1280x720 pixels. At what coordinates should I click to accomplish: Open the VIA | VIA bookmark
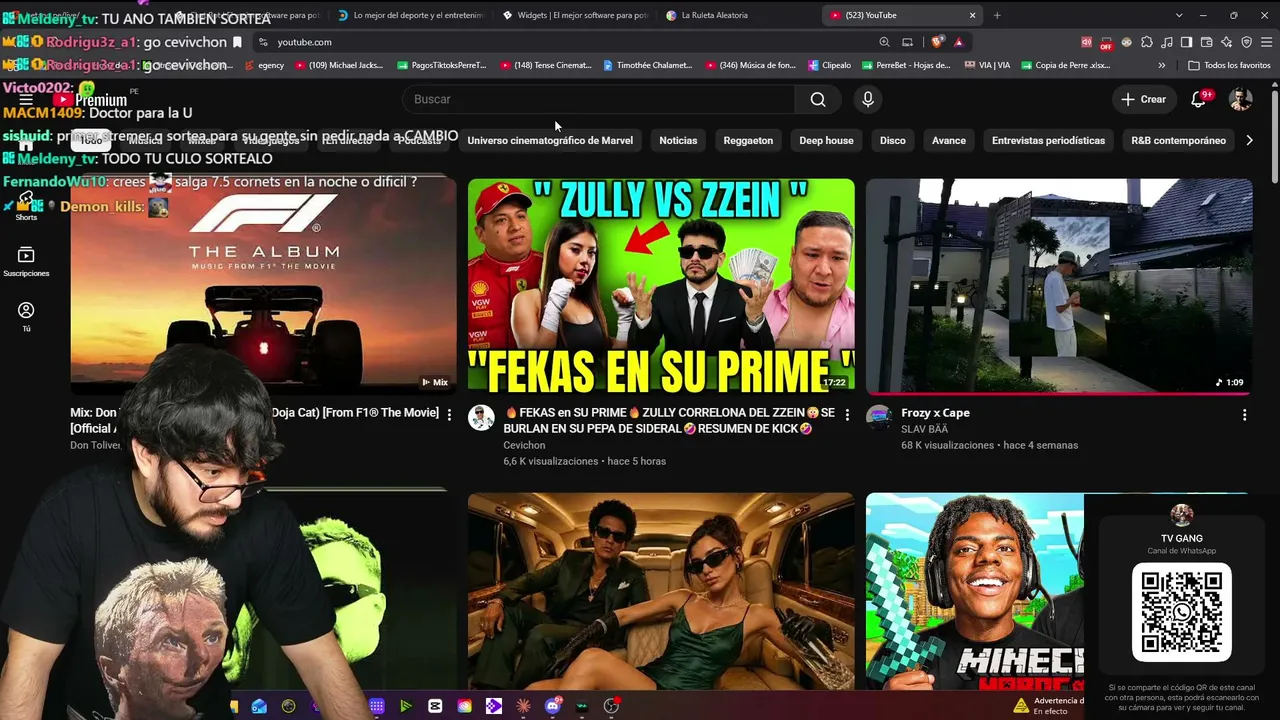point(987,65)
